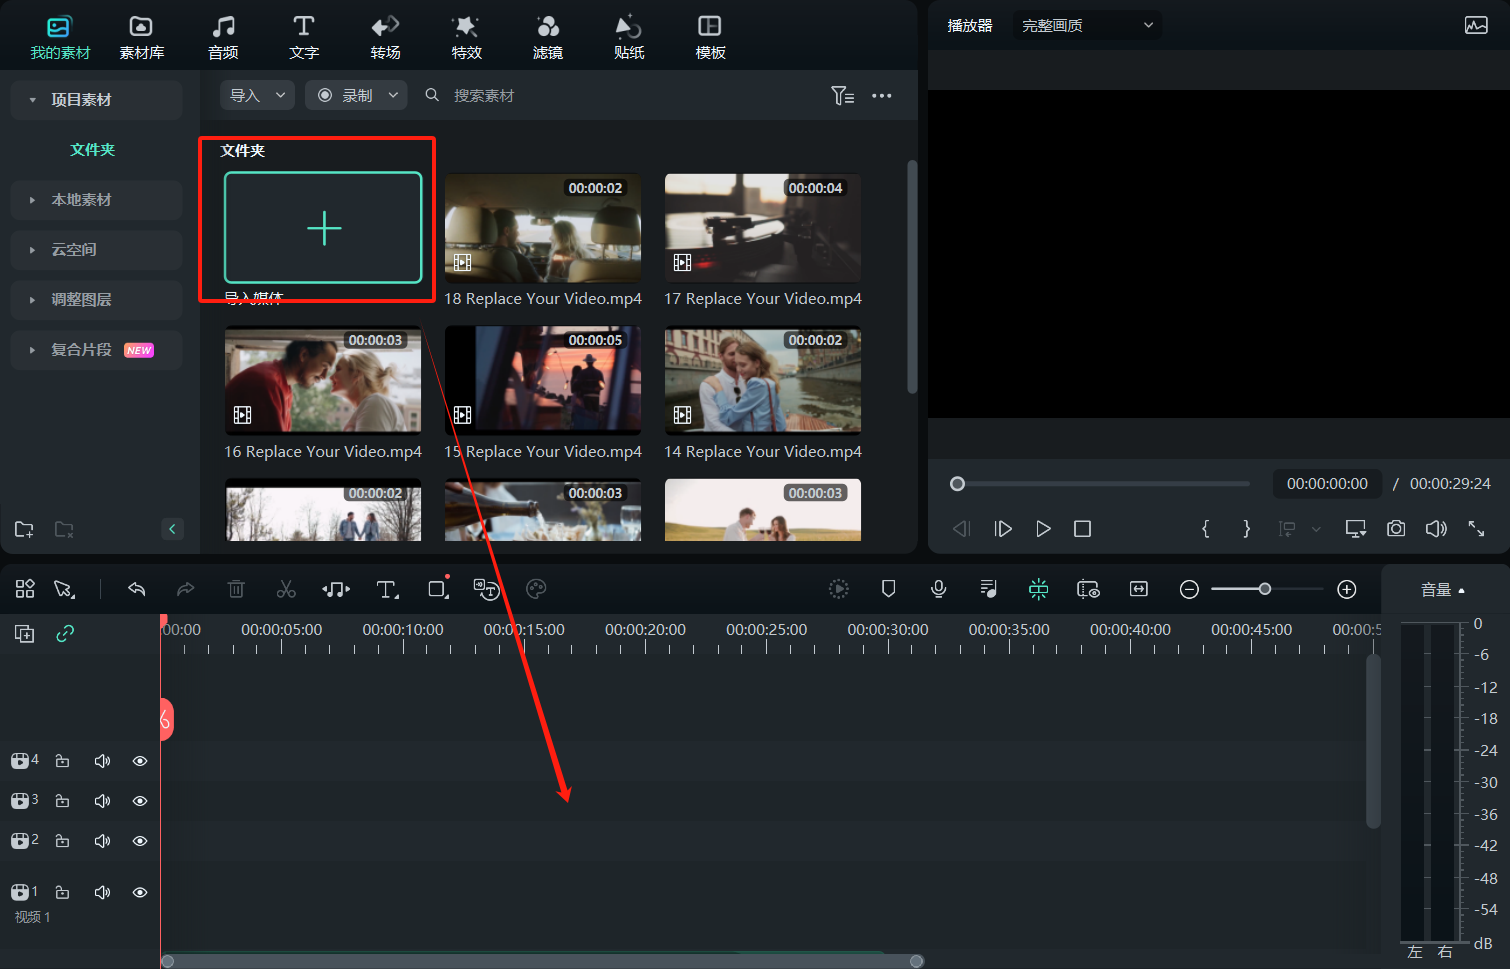
Task: Open the 导入 import dropdown
Action: pos(257,95)
